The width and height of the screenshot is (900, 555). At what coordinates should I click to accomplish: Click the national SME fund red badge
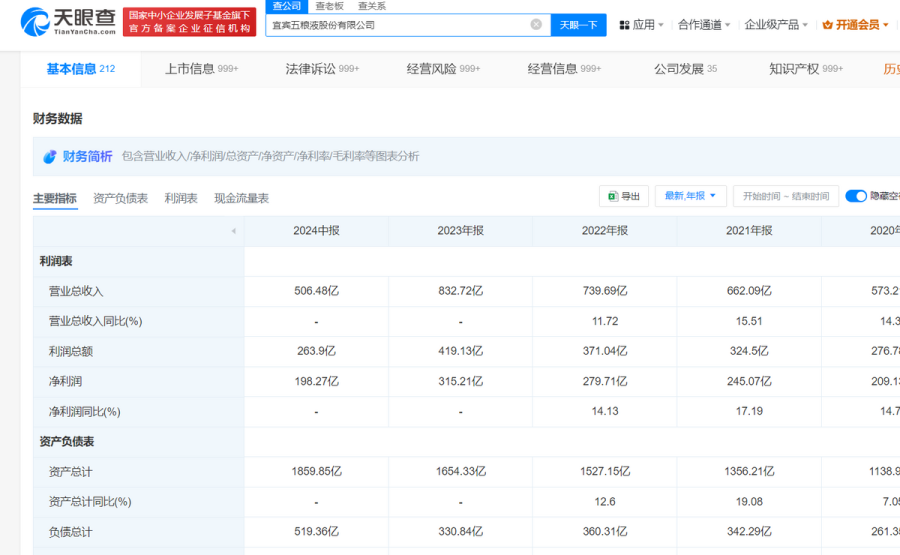point(189,22)
